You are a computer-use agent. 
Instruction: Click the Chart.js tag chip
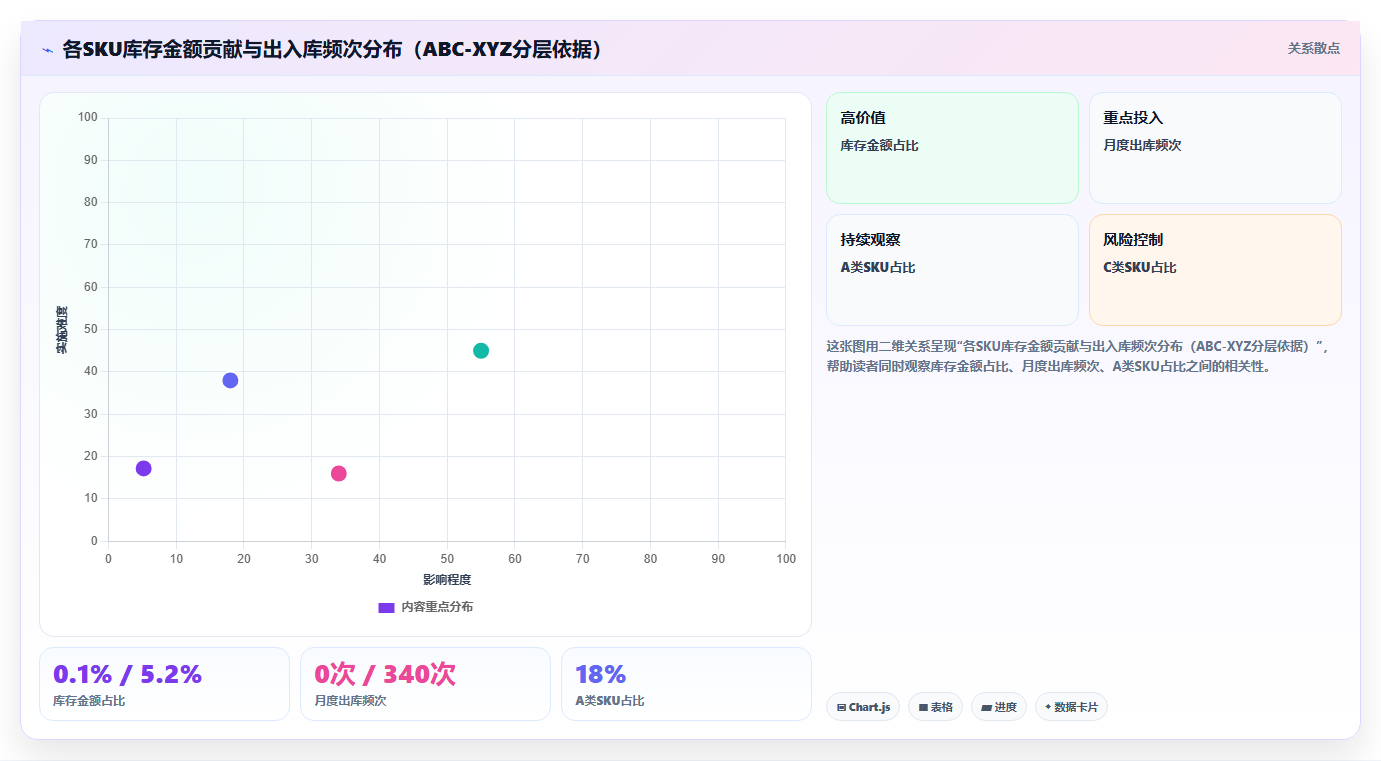tap(863, 707)
